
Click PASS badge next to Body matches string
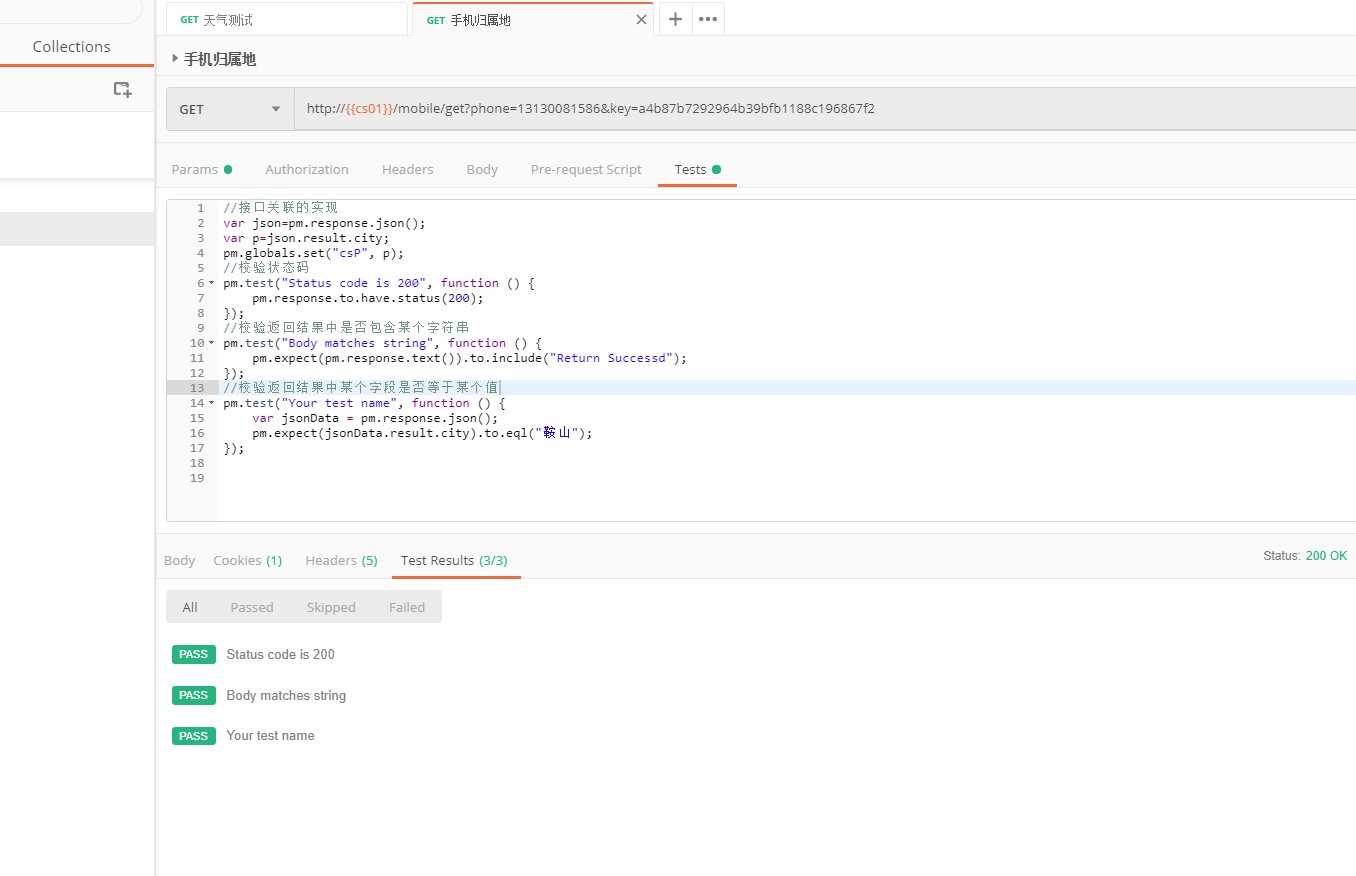pos(194,696)
